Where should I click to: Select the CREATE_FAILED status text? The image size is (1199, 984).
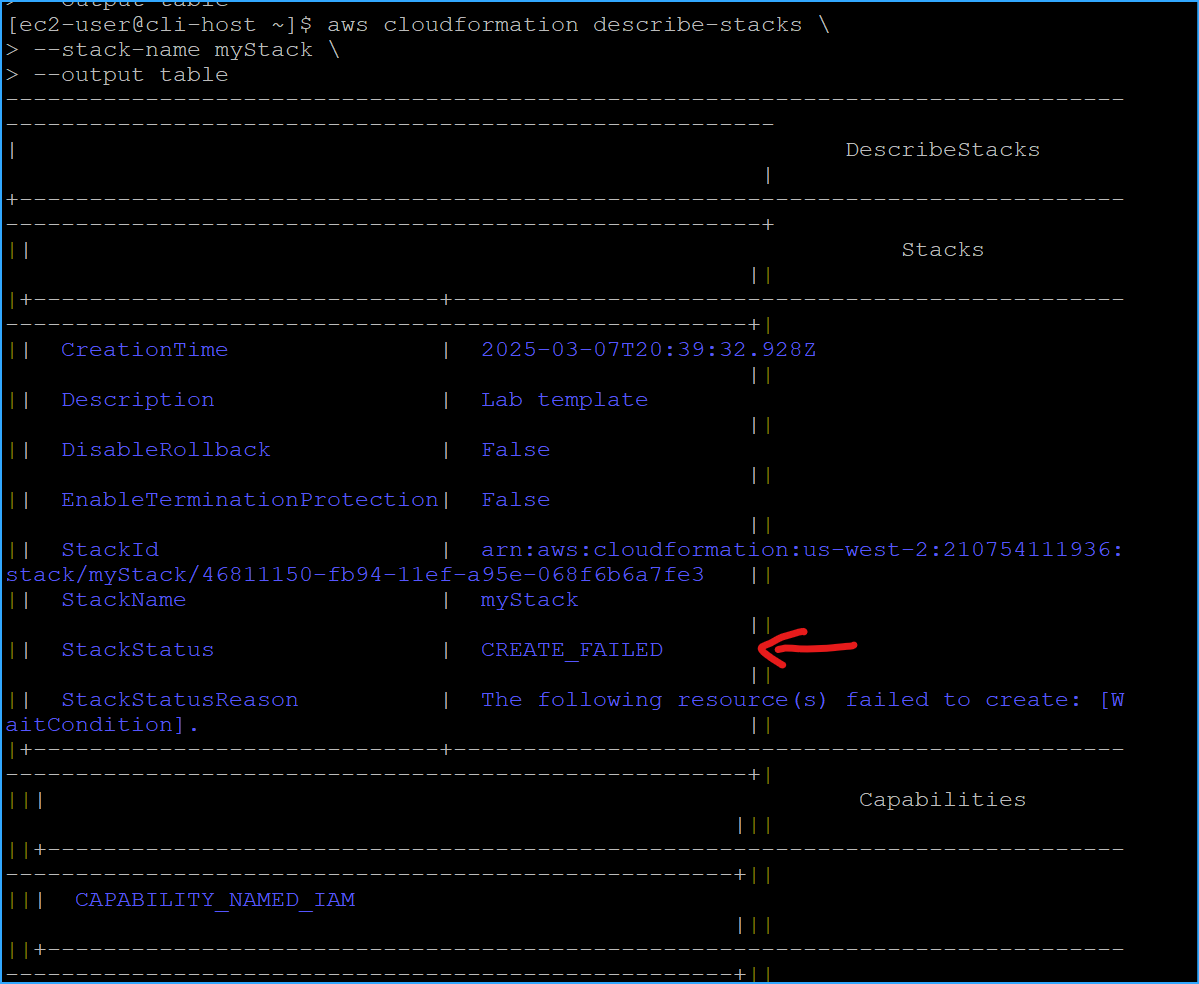point(571,649)
